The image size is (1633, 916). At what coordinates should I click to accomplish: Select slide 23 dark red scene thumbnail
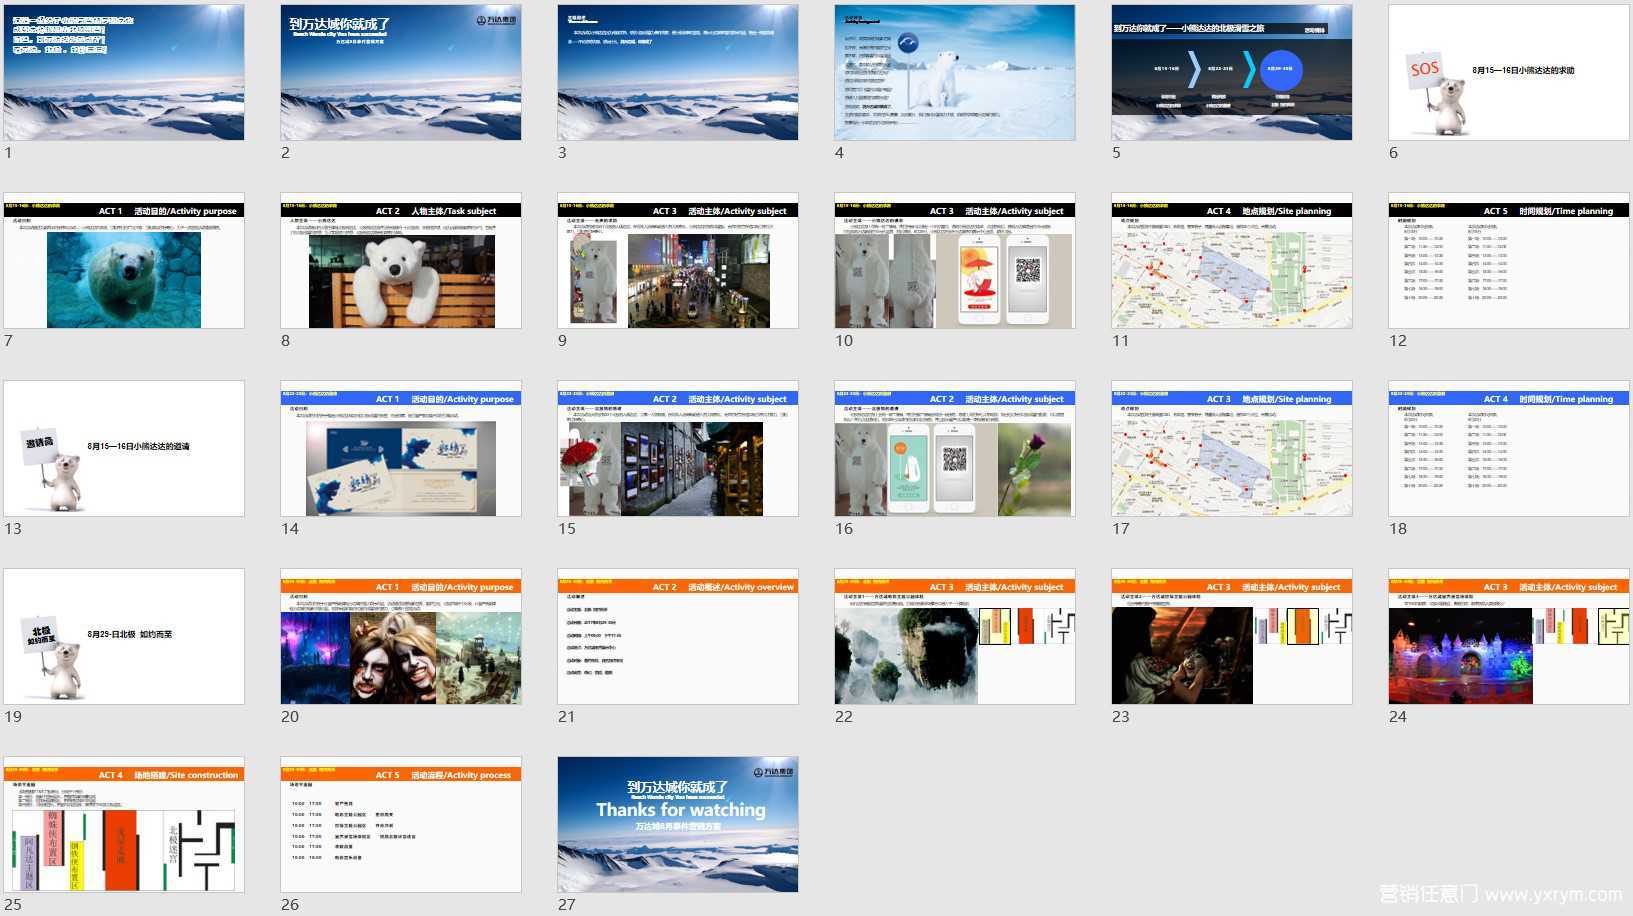(x=1232, y=636)
